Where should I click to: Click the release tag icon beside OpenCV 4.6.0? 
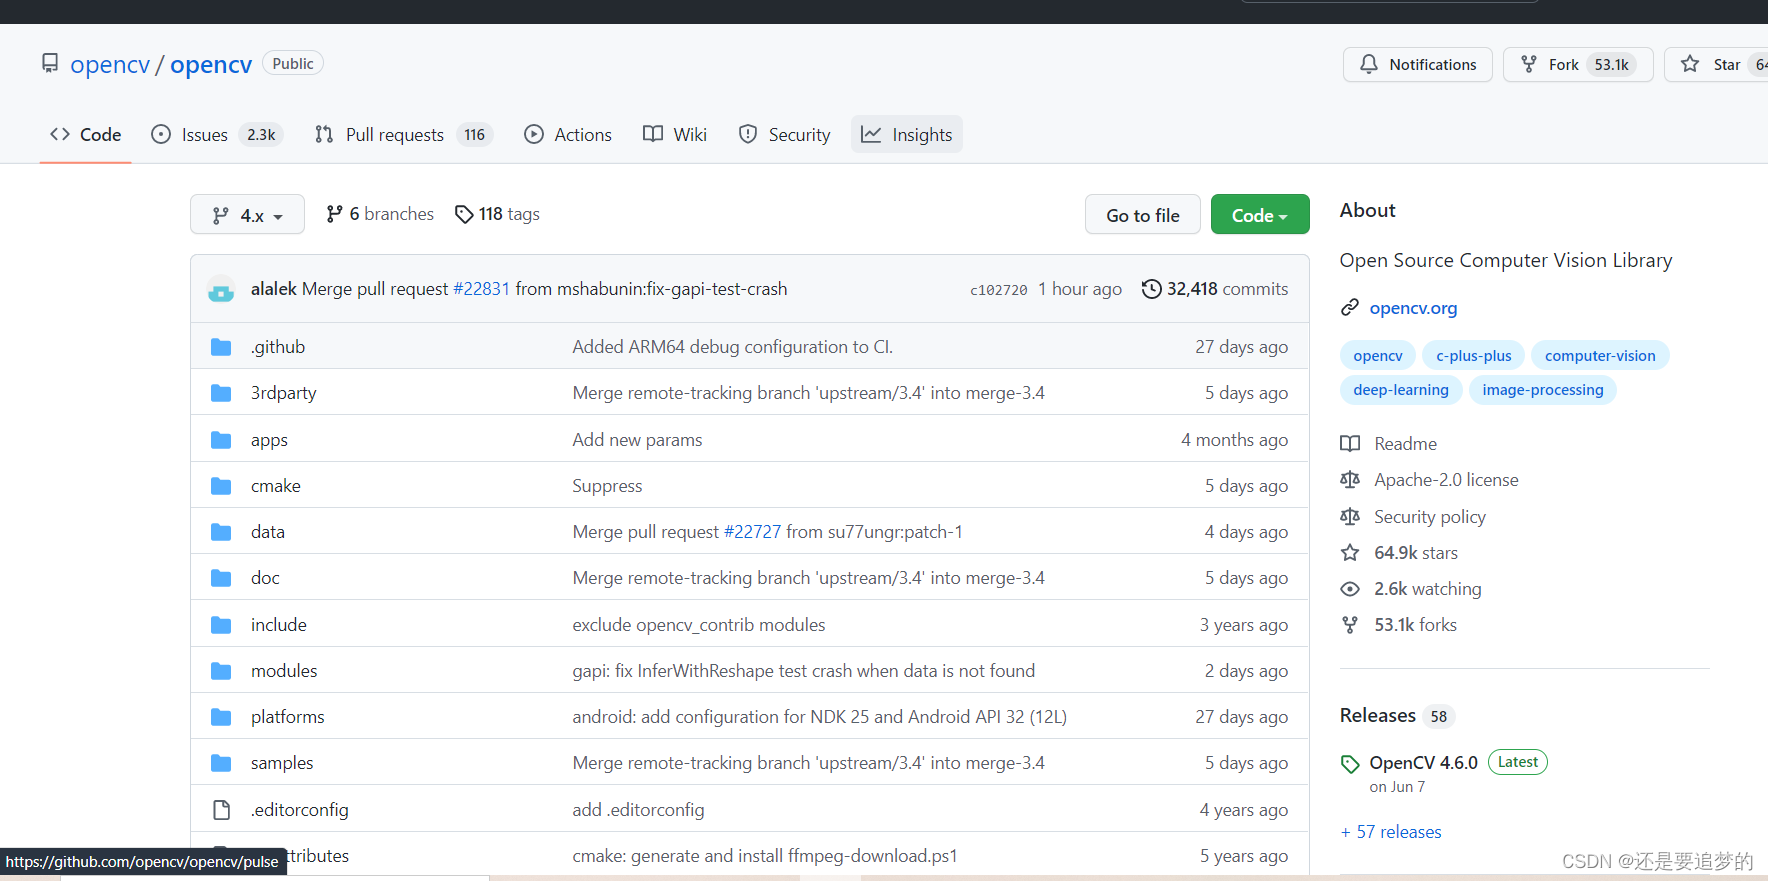pos(1350,764)
